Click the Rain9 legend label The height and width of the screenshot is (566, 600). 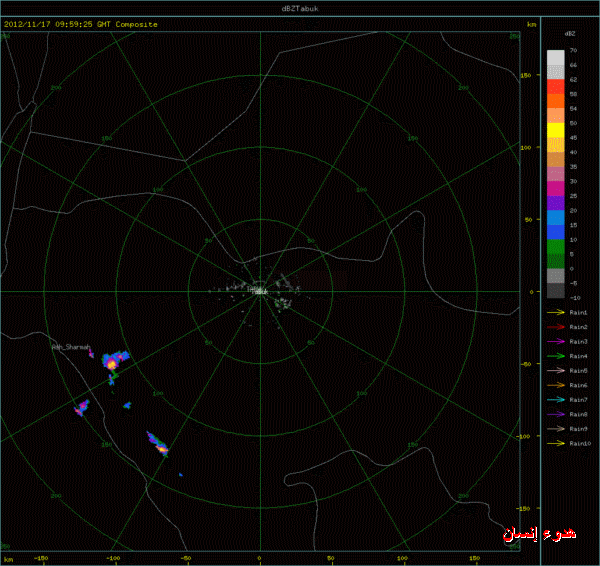[578, 429]
